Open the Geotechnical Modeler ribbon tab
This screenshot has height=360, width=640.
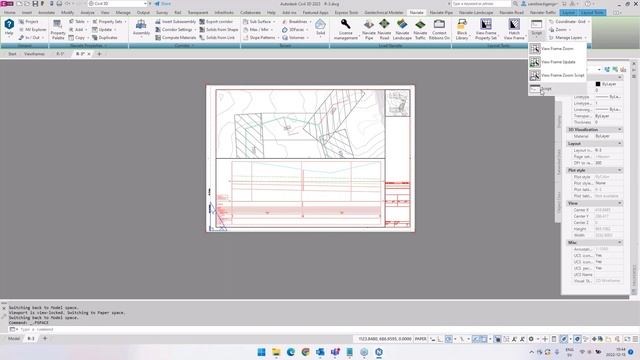point(384,13)
